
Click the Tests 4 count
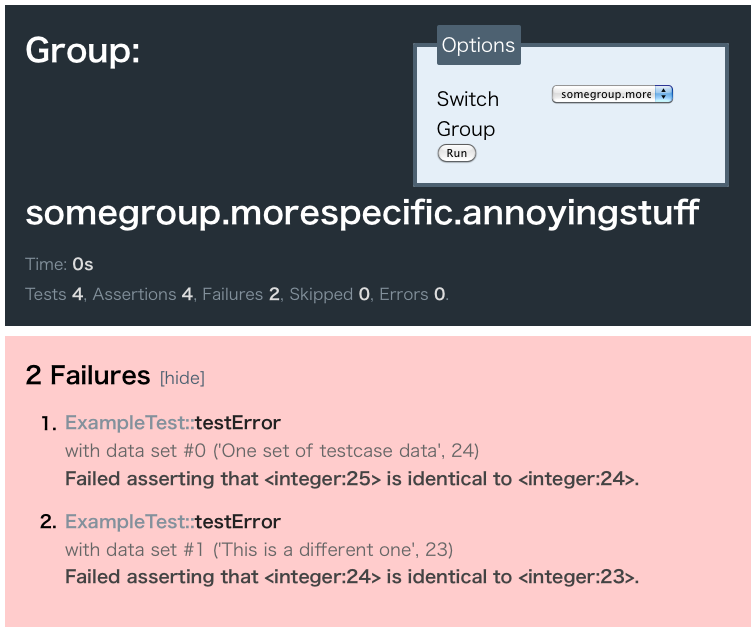(54, 294)
